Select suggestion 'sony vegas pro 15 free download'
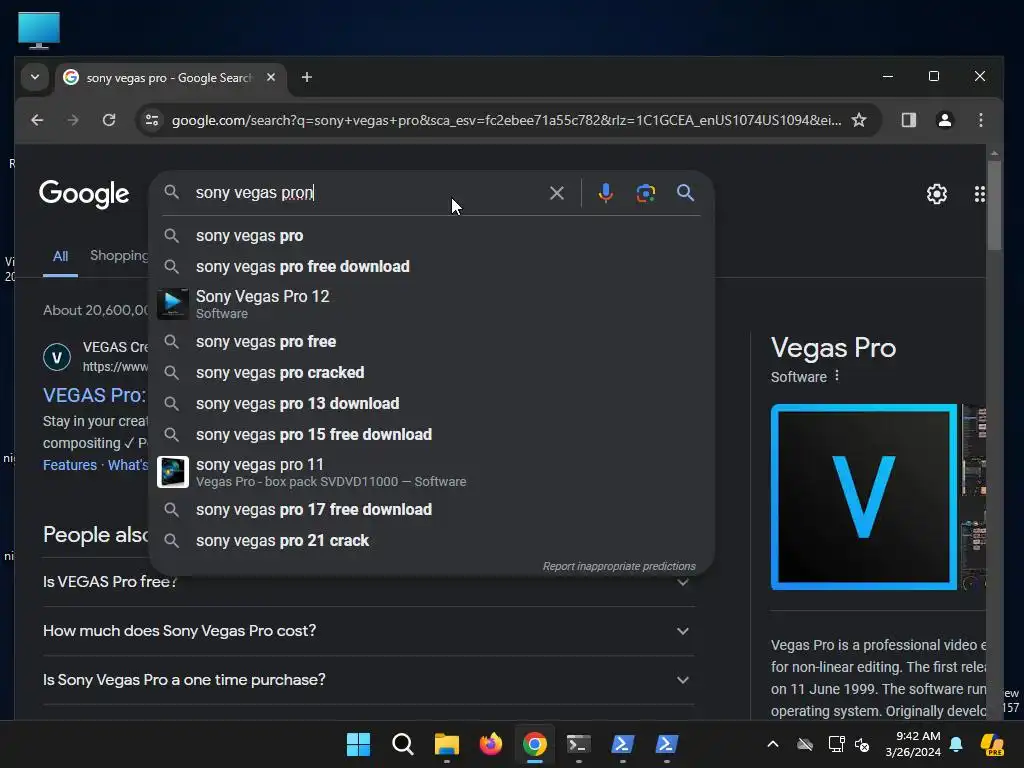 pyautogui.click(x=431, y=435)
